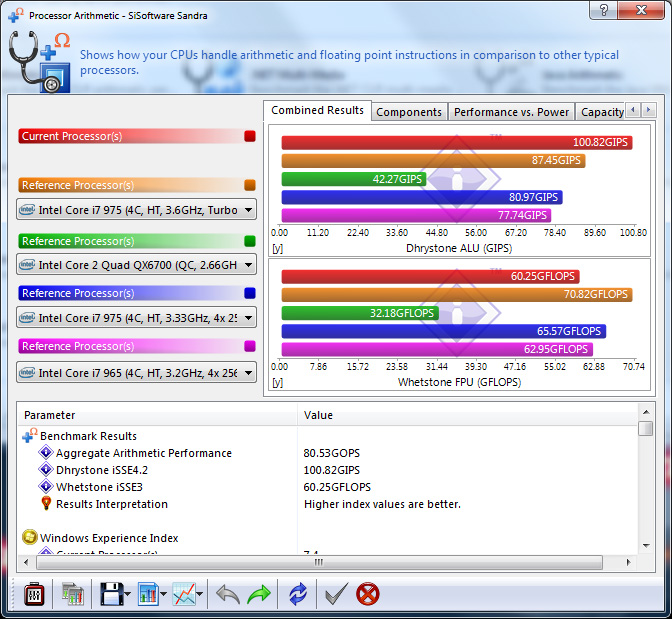Screen dimensions: 672x619
Task: Click the blue refresh arrows icon
Action: point(298,595)
